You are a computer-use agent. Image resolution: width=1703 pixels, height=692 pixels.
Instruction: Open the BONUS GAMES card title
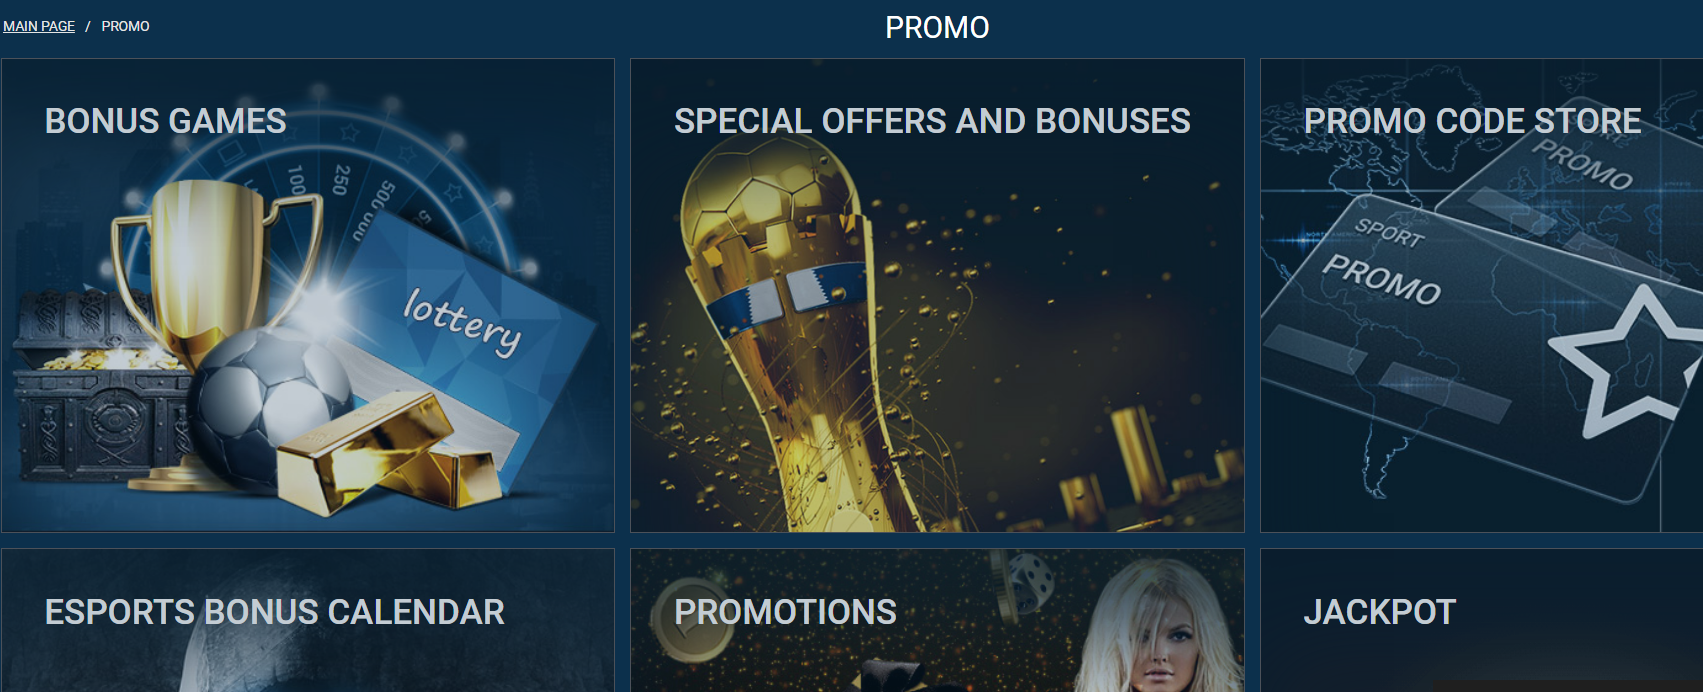pos(166,121)
